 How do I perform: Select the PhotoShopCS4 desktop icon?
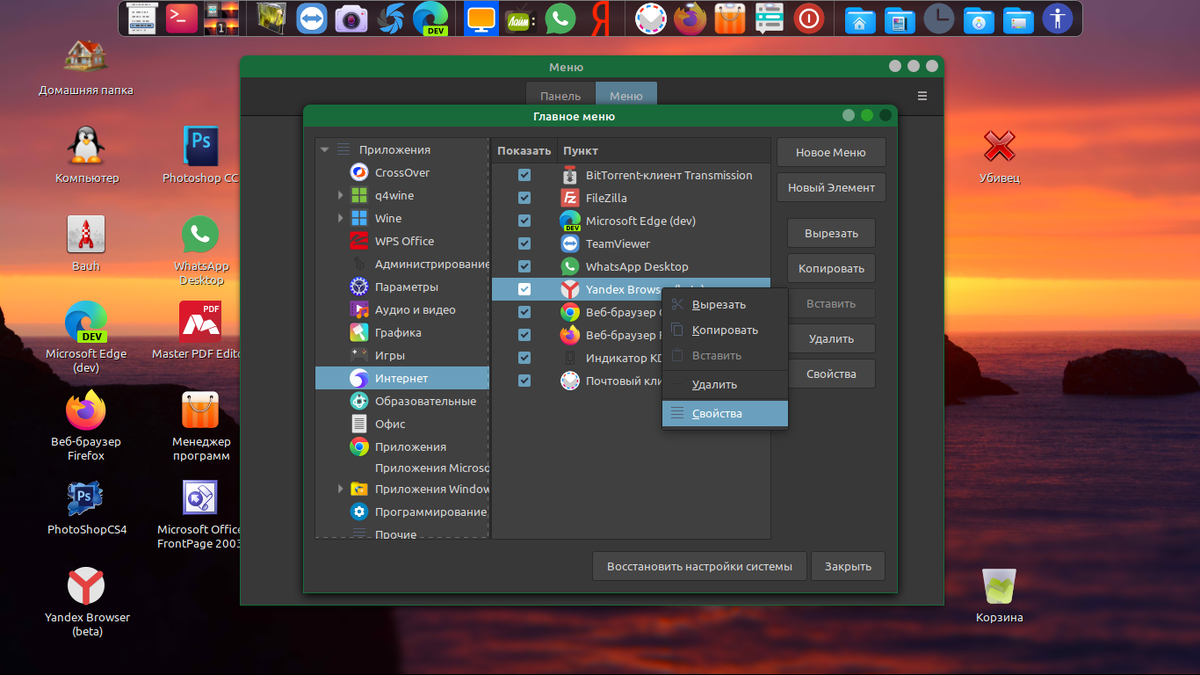(87, 508)
